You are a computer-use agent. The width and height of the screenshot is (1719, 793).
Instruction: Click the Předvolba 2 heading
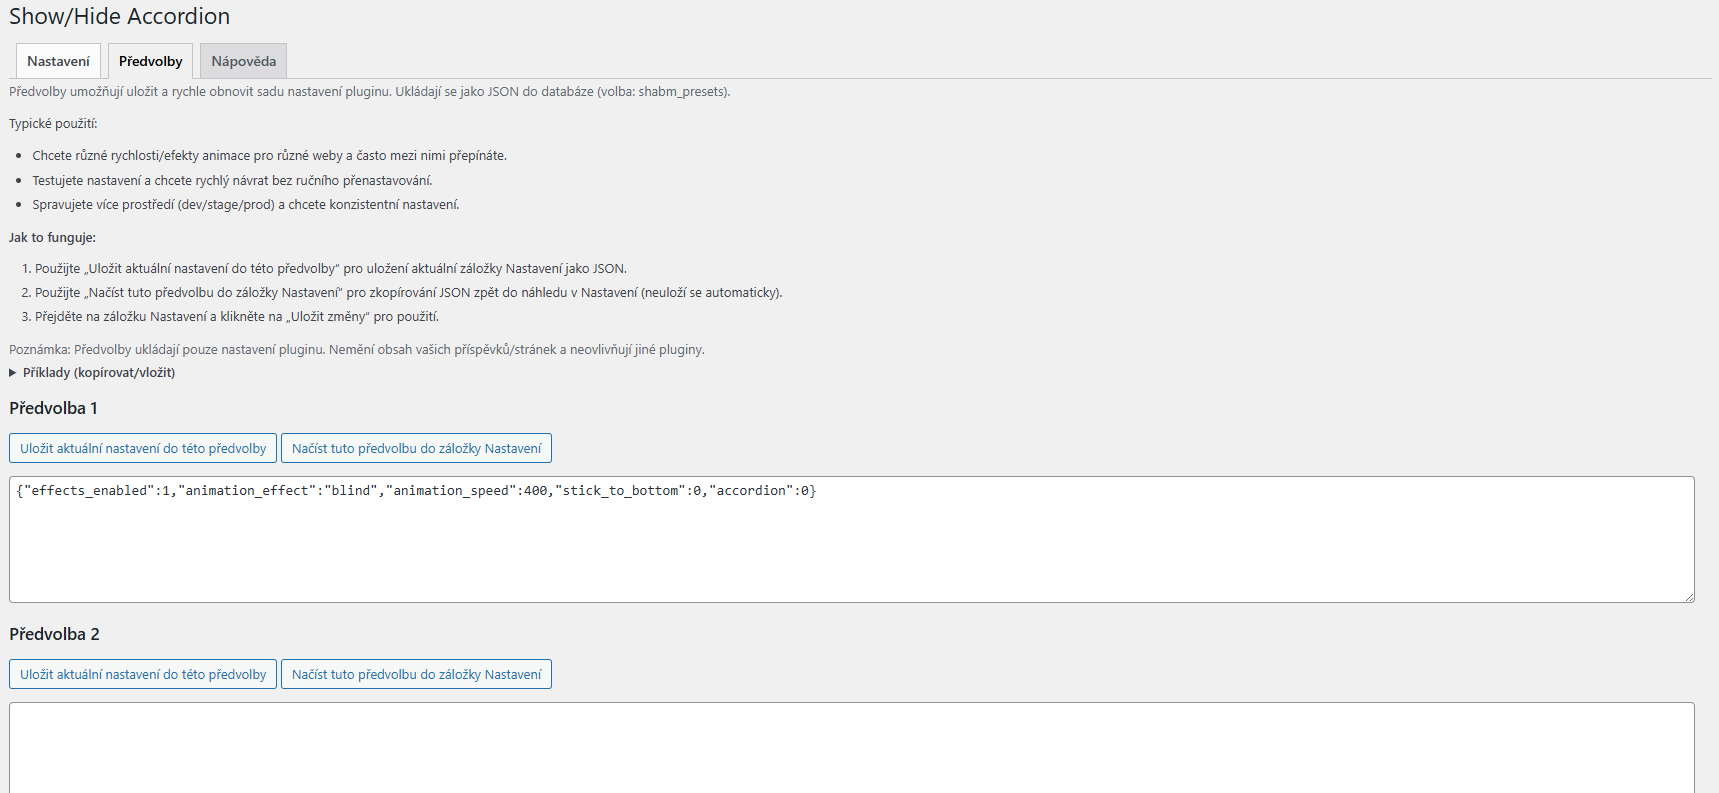[x=54, y=634]
